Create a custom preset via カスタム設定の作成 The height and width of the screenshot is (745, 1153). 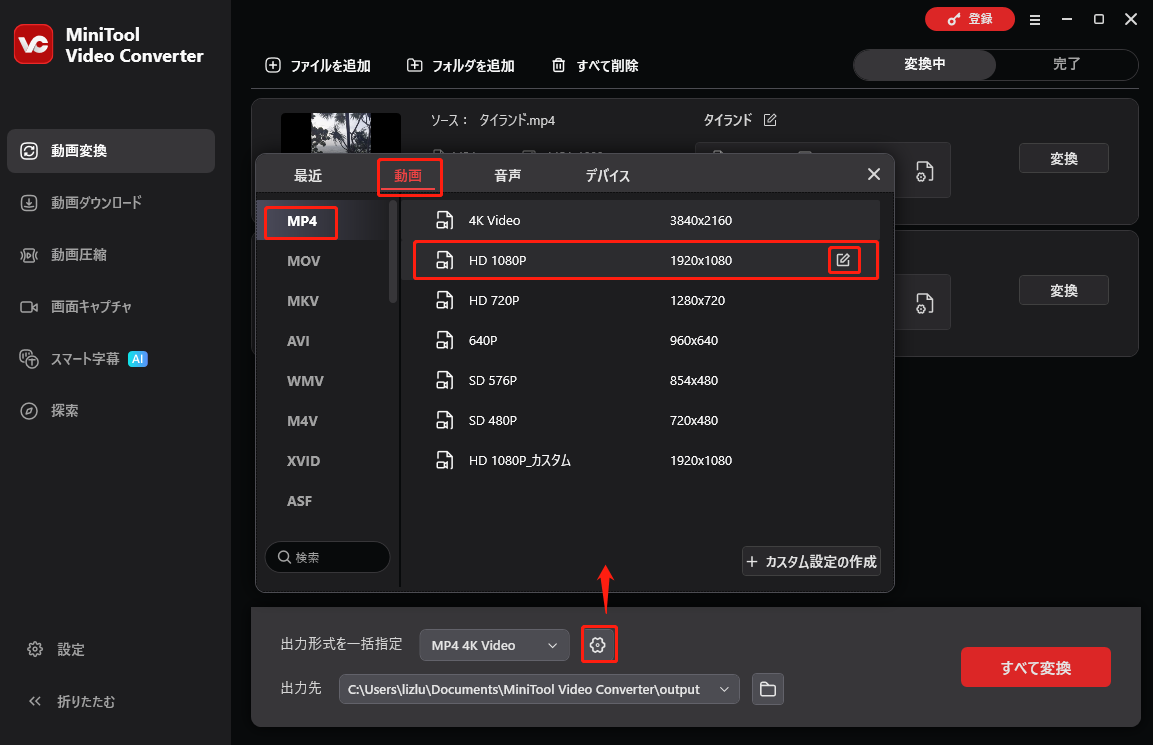click(x=811, y=562)
